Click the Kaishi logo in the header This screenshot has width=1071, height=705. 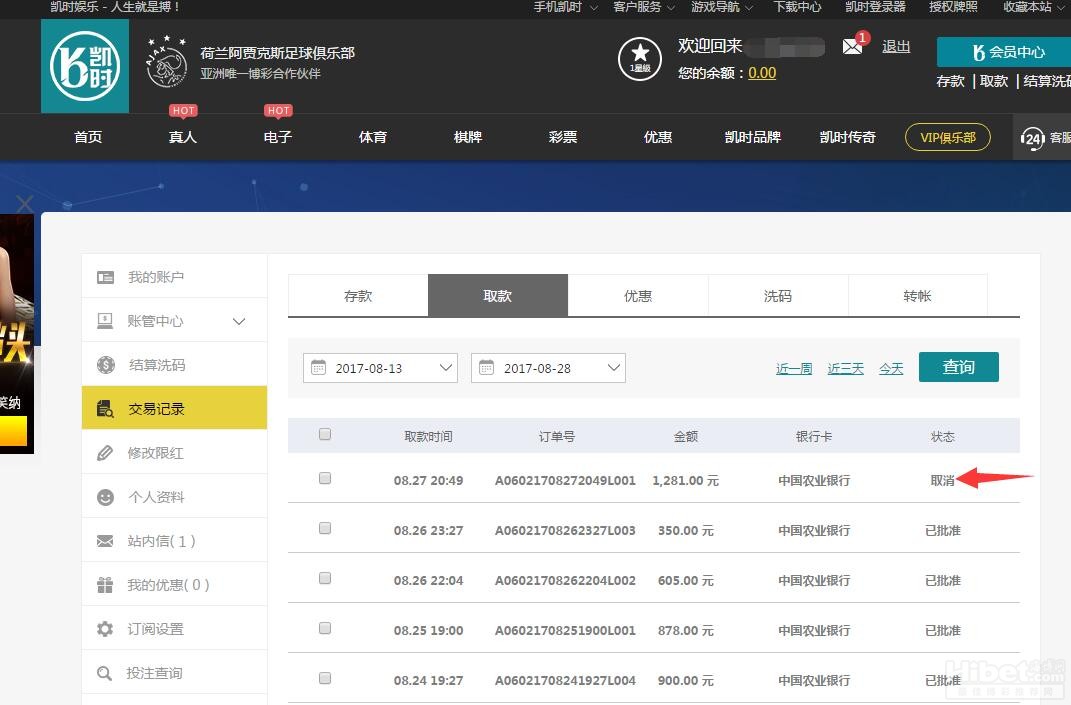[x=85, y=66]
